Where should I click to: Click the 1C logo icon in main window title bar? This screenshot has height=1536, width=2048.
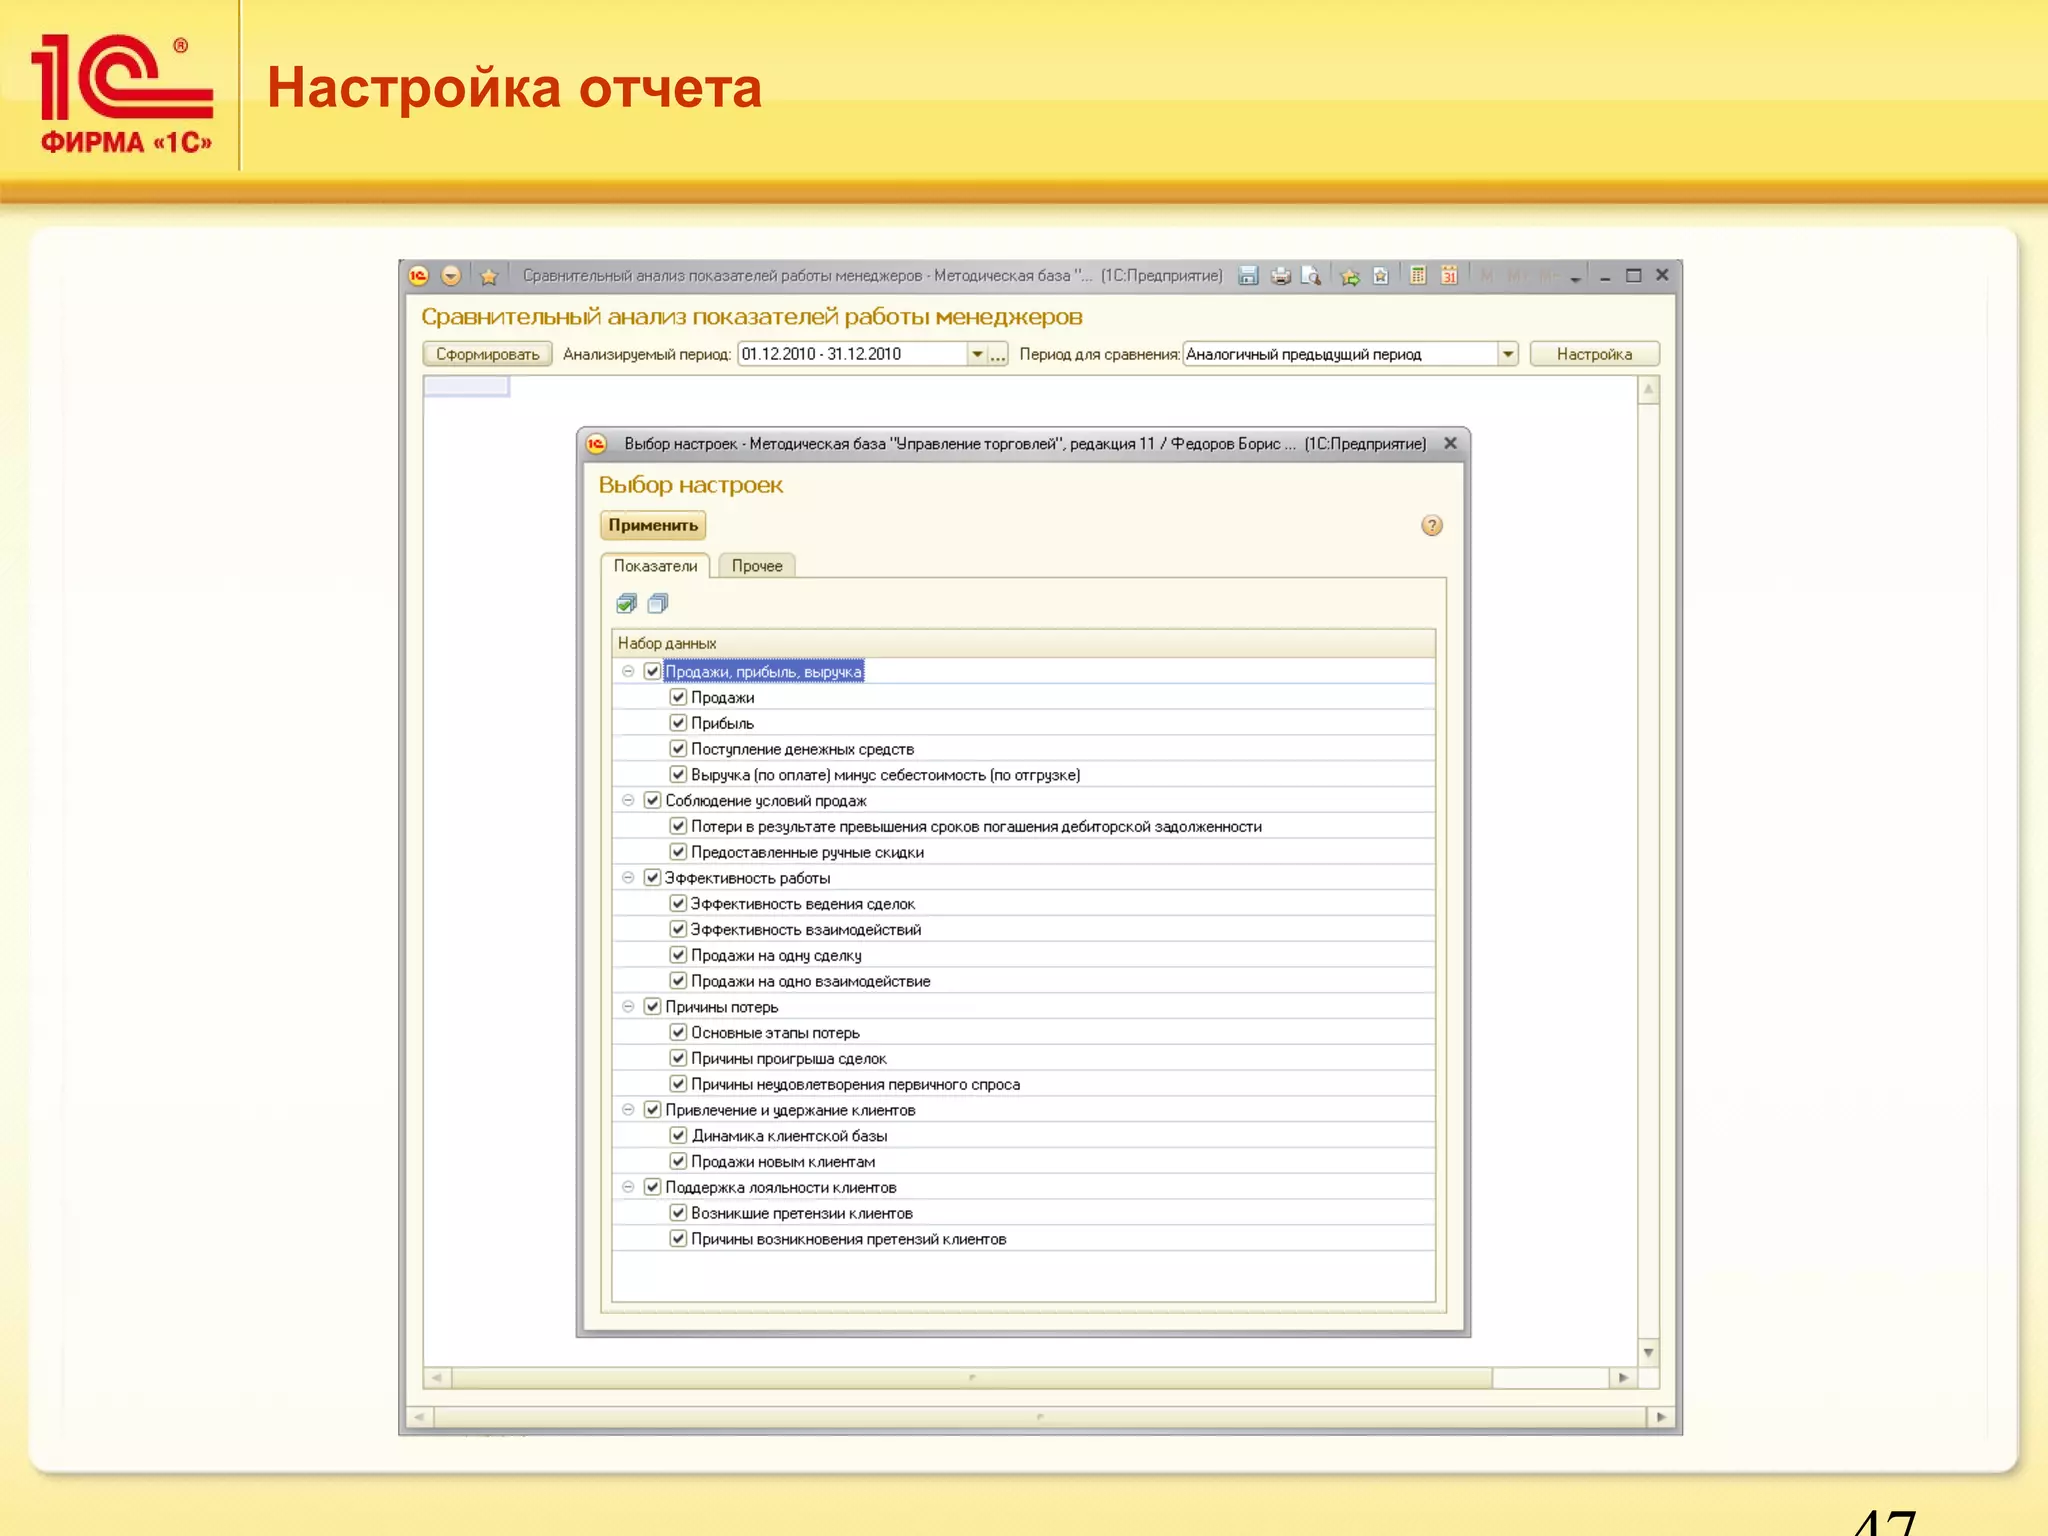click(x=419, y=275)
